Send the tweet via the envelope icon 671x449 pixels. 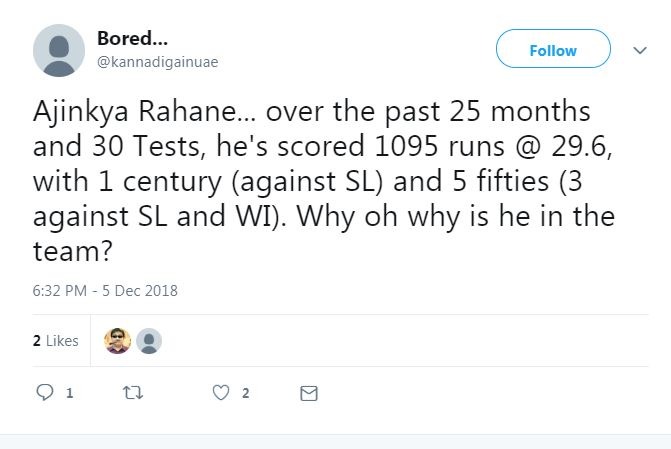309,393
